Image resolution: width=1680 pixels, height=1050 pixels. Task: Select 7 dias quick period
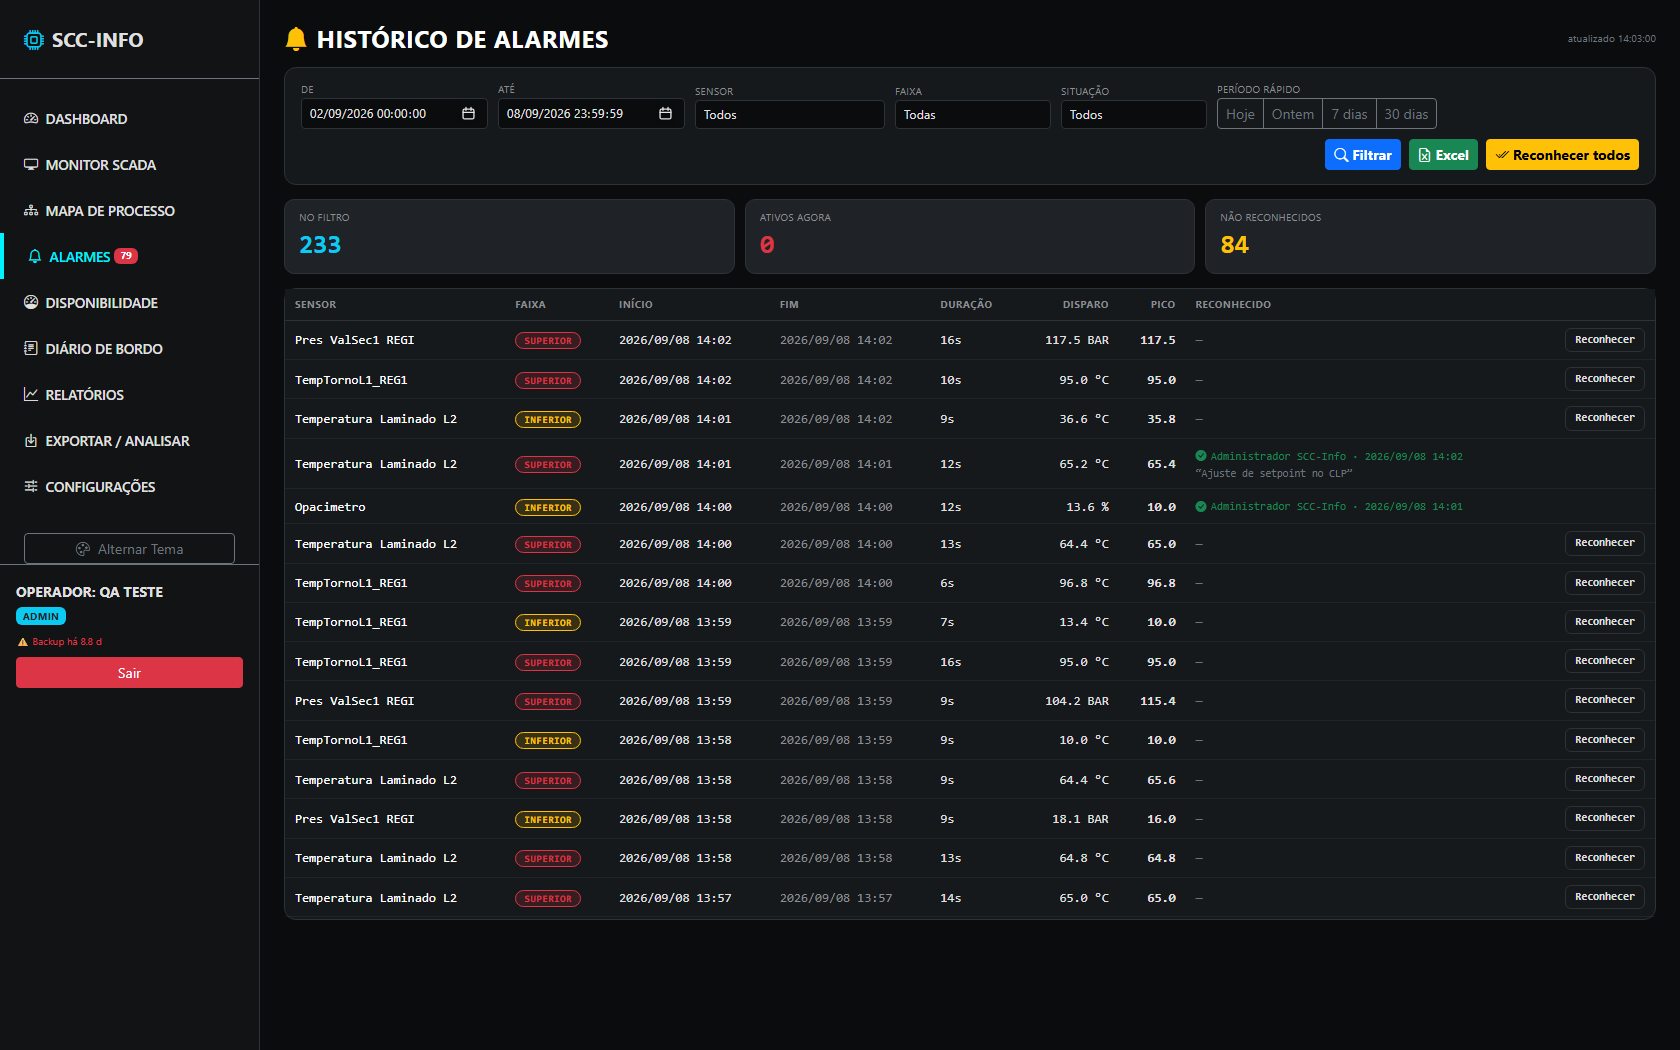point(1349,114)
